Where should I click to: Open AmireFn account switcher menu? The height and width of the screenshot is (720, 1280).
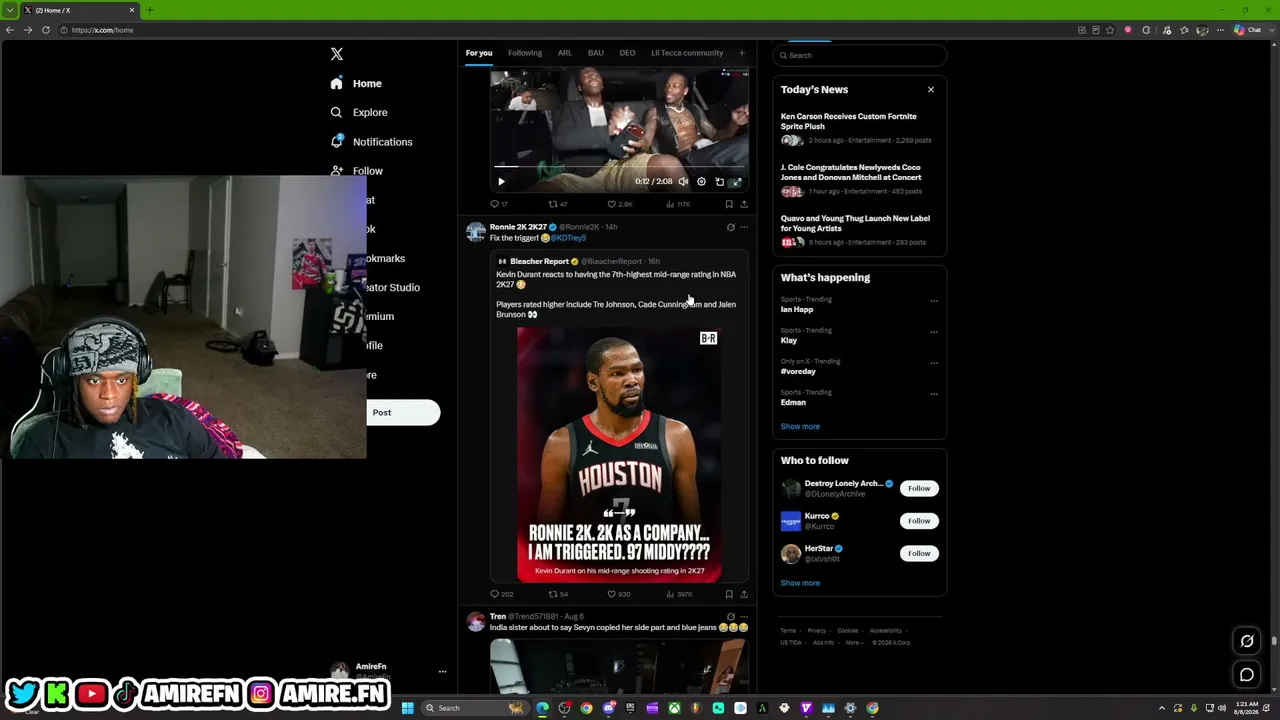pos(388,671)
